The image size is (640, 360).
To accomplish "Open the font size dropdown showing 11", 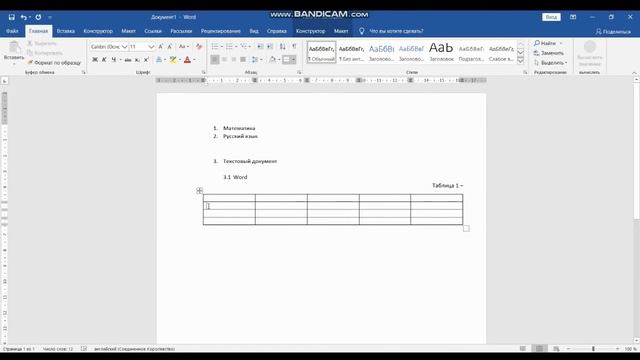I will tap(151, 47).
